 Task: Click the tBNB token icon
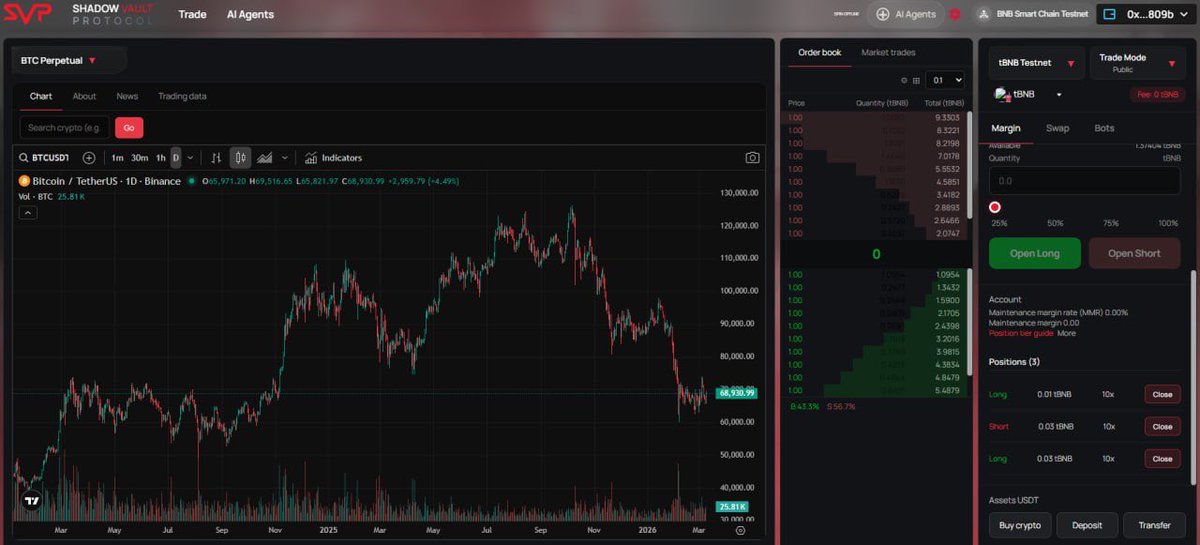(1001, 94)
